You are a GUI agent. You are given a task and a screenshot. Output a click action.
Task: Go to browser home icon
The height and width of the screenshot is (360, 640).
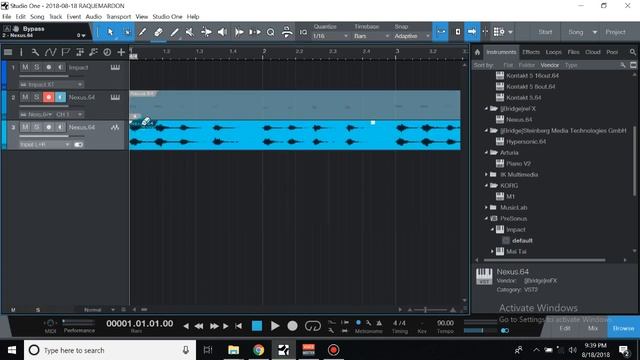(x=477, y=52)
